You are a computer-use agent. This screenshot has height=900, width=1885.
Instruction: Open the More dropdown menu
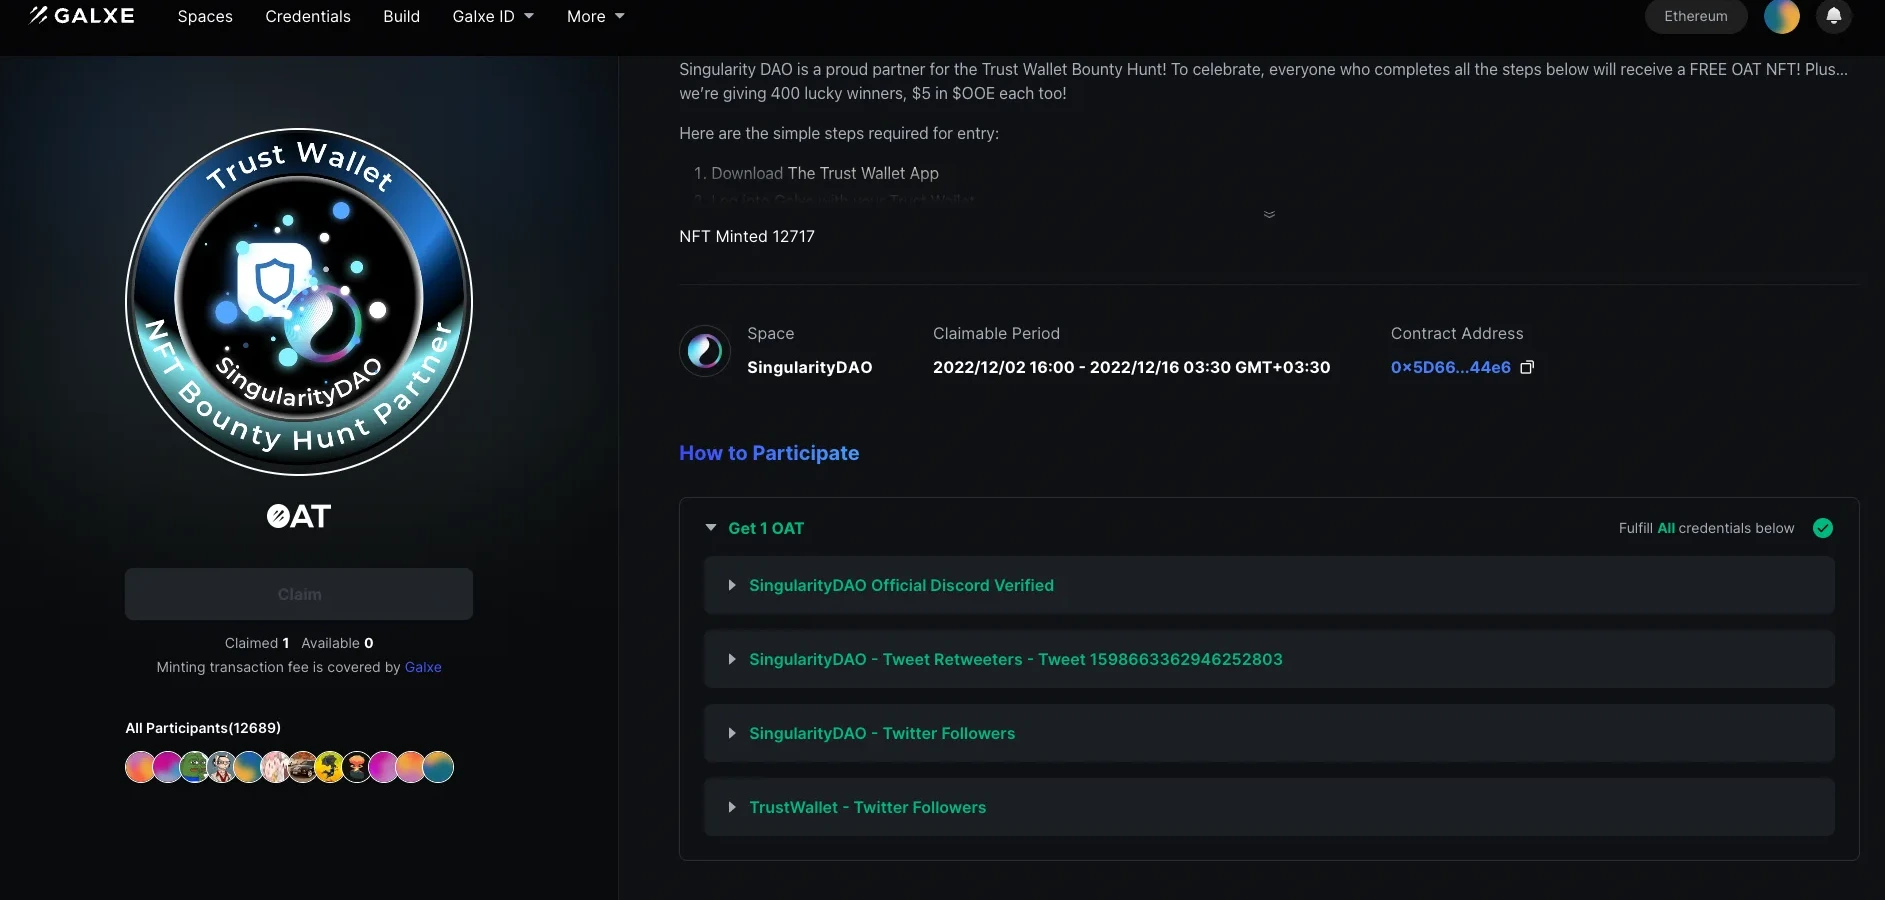tap(595, 16)
